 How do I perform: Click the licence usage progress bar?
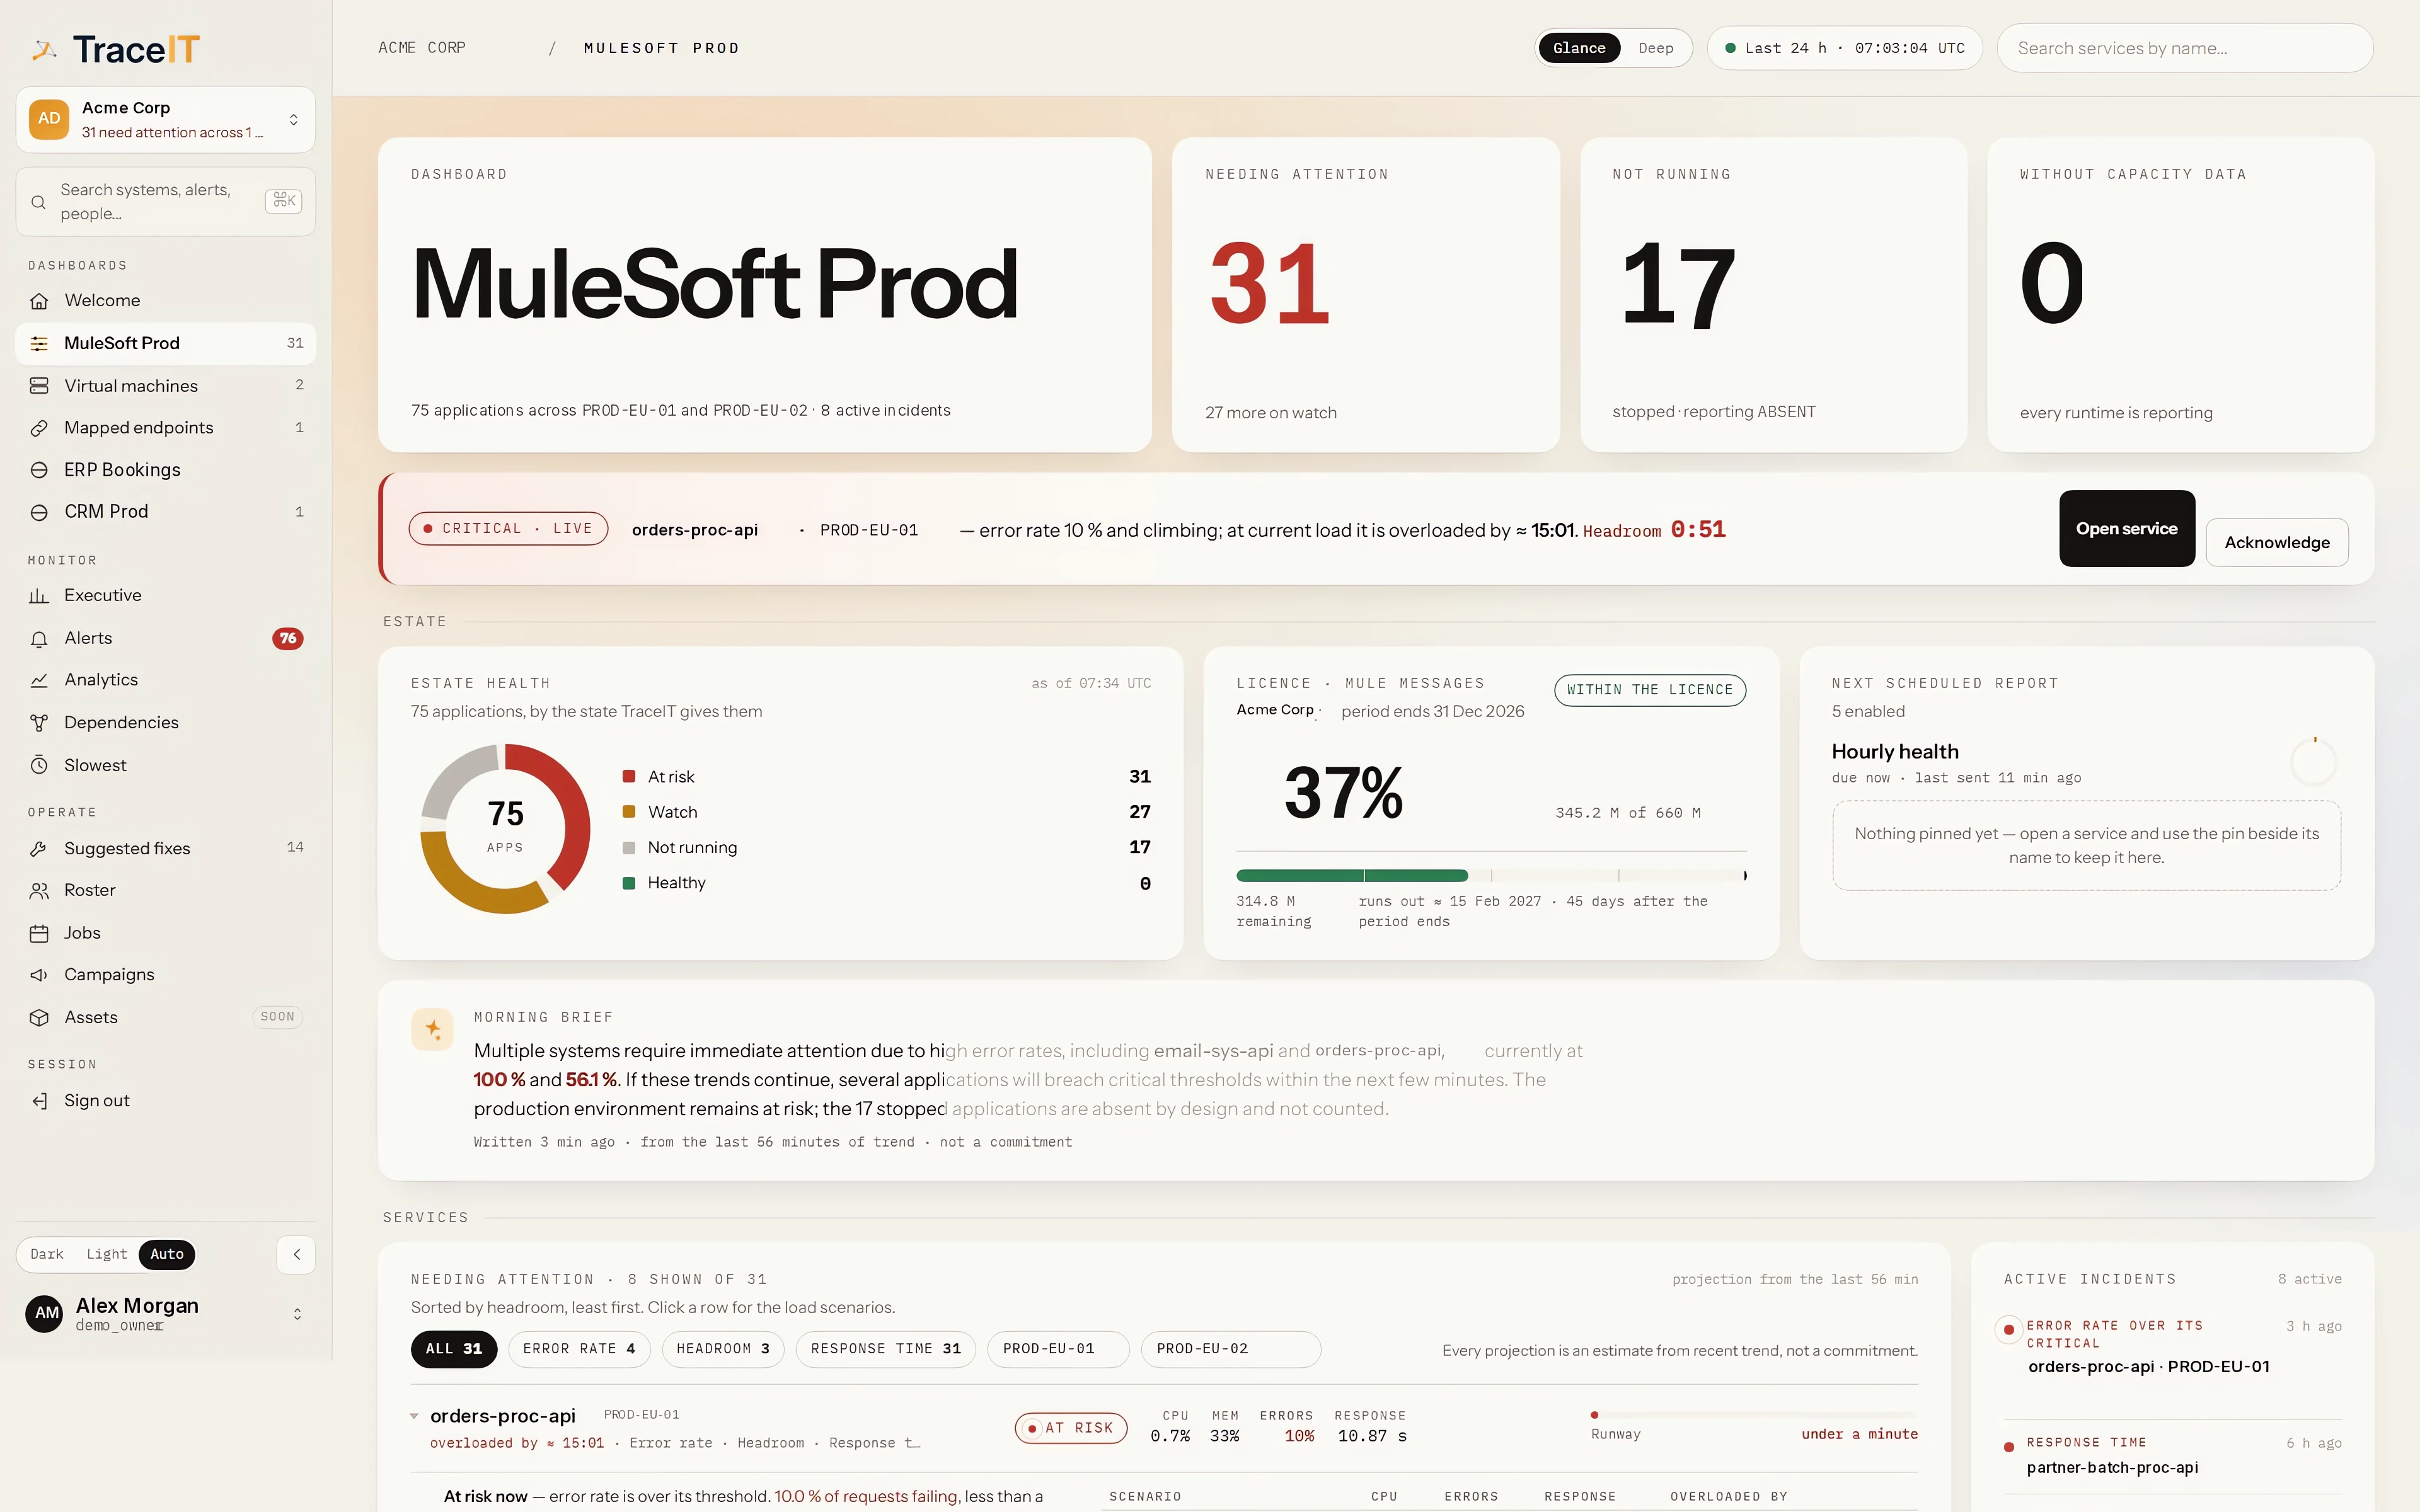(1491, 876)
